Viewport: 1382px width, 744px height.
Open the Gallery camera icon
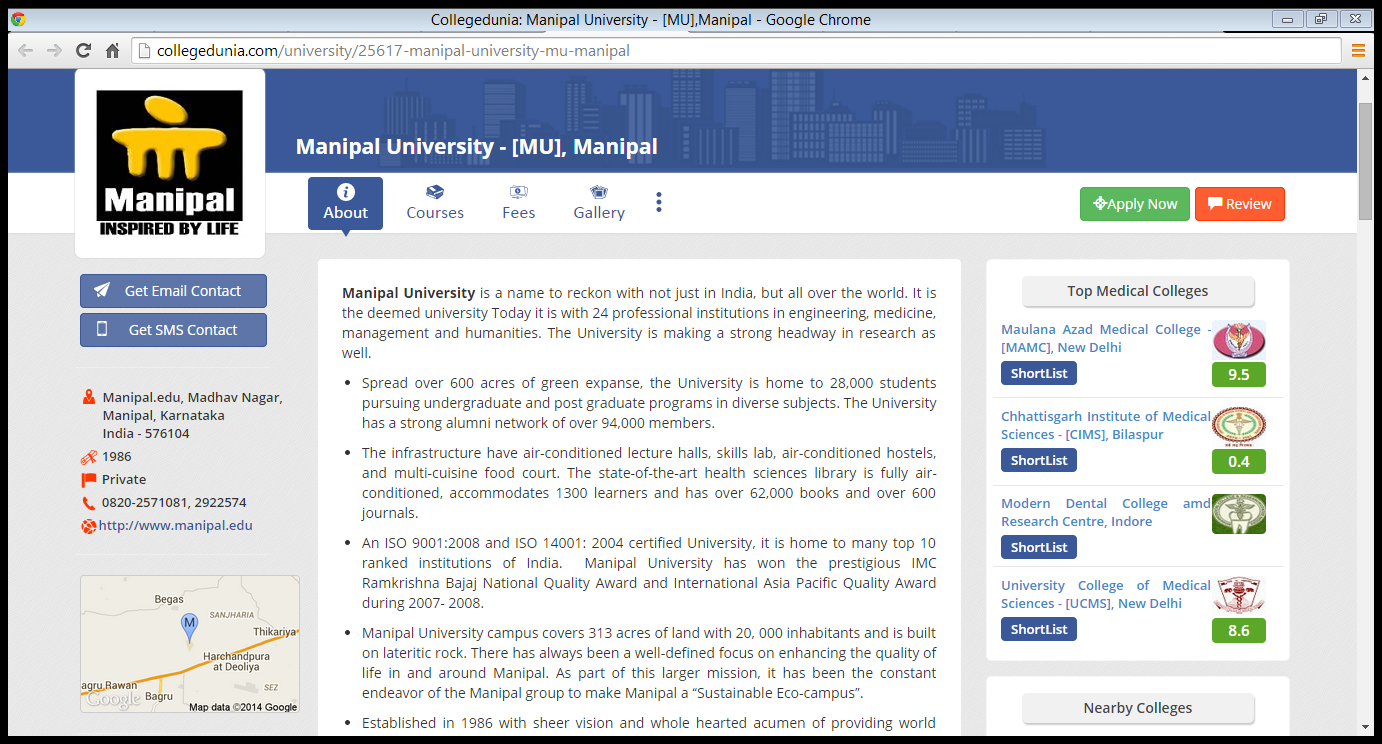coord(598,193)
